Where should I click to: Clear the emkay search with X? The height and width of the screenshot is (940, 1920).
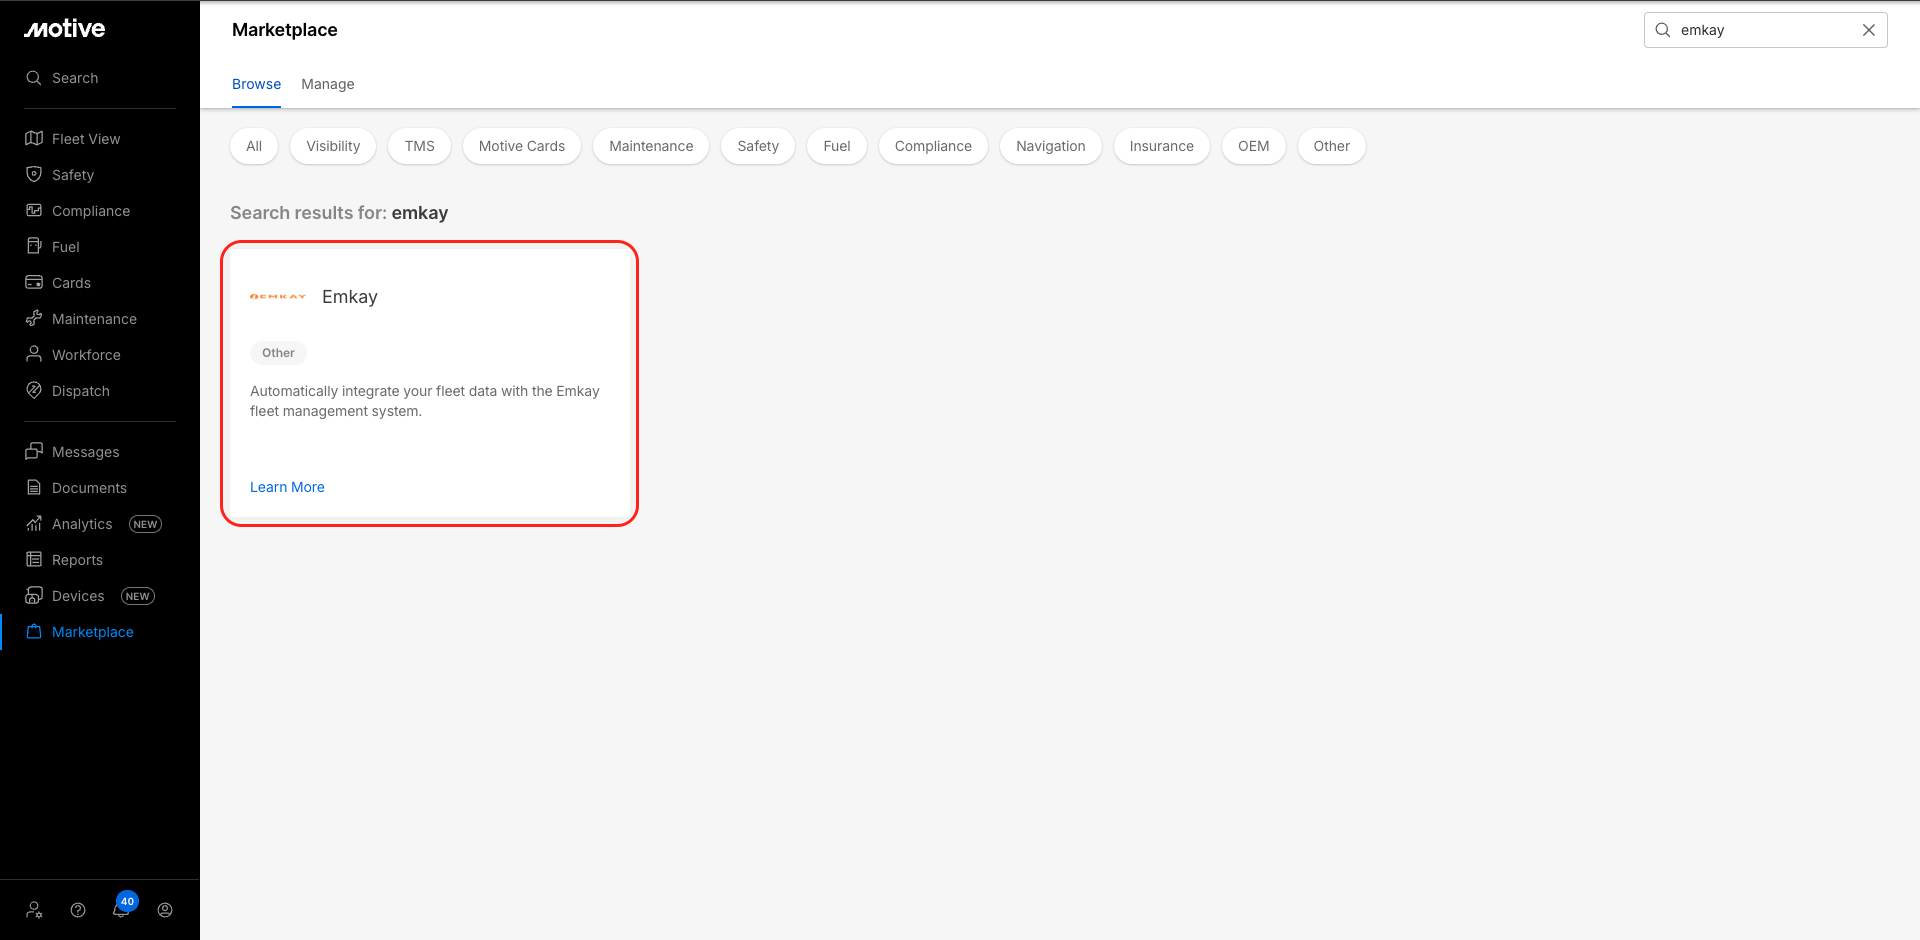[x=1868, y=30]
